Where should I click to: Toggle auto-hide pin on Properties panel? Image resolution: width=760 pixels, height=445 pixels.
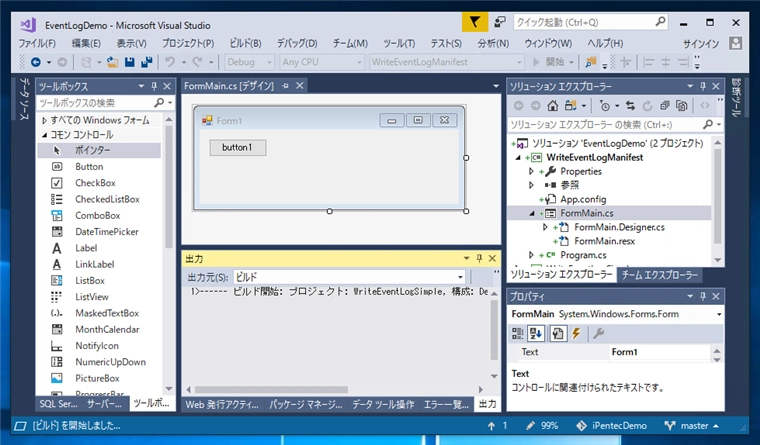[703, 296]
